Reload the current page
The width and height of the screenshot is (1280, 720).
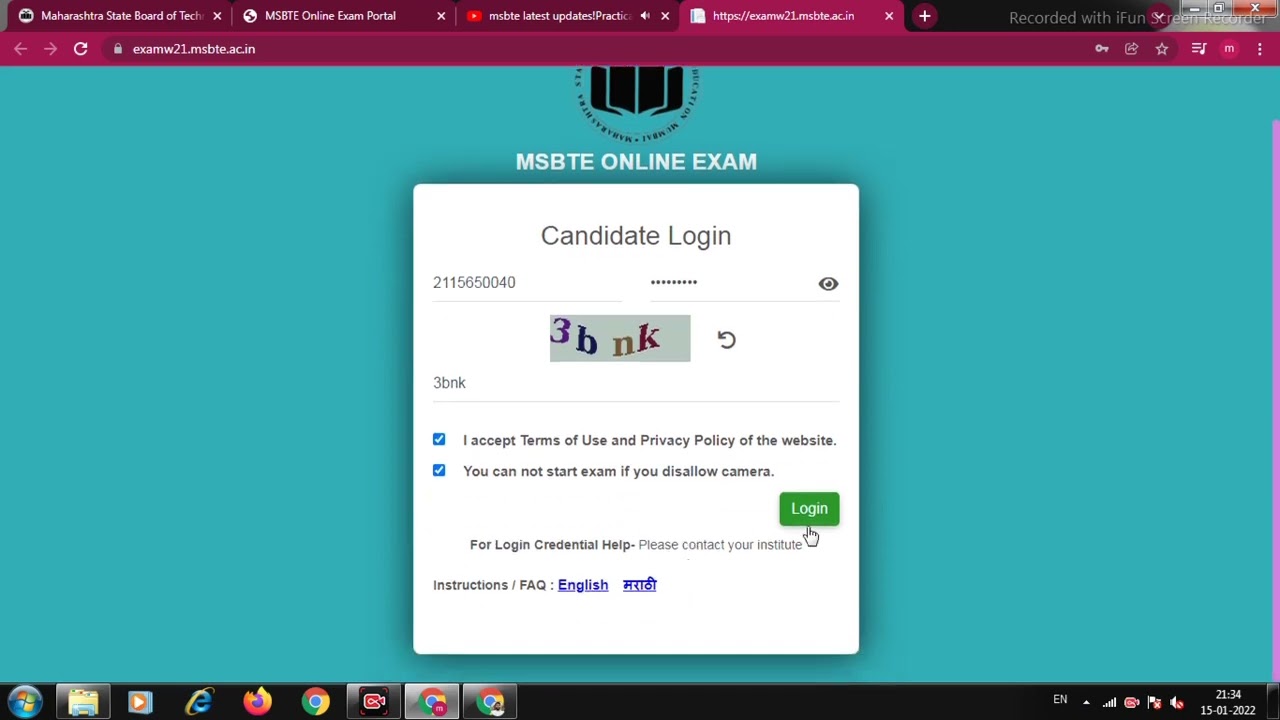click(81, 49)
